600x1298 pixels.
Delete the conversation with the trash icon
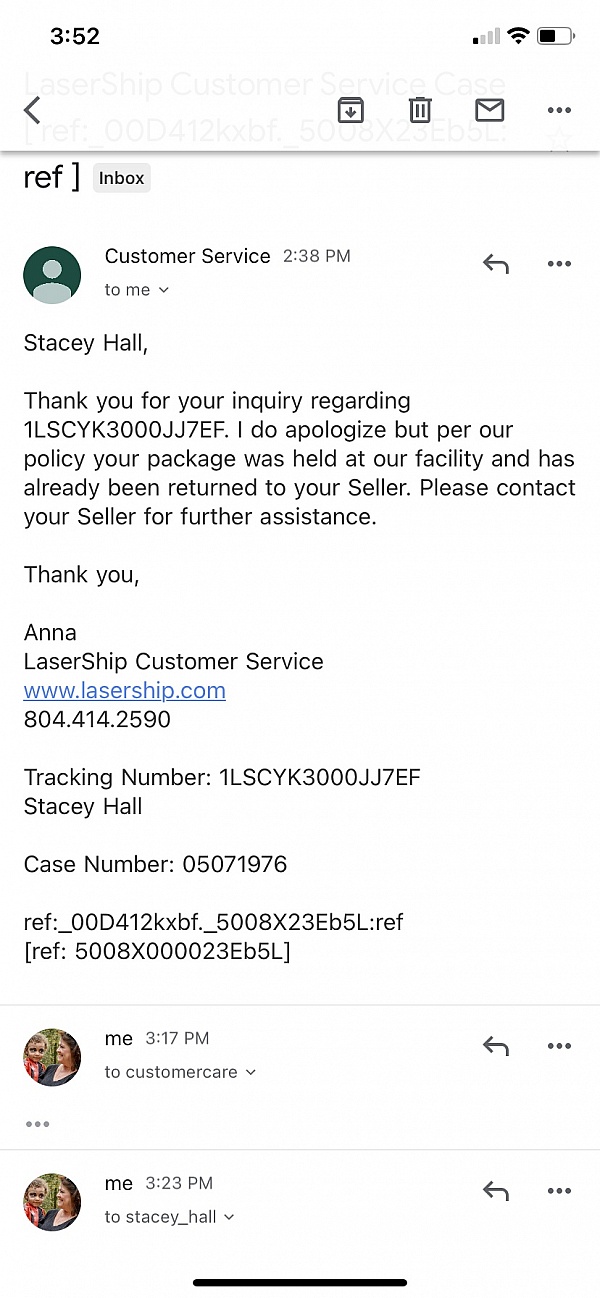pyautogui.click(x=420, y=110)
